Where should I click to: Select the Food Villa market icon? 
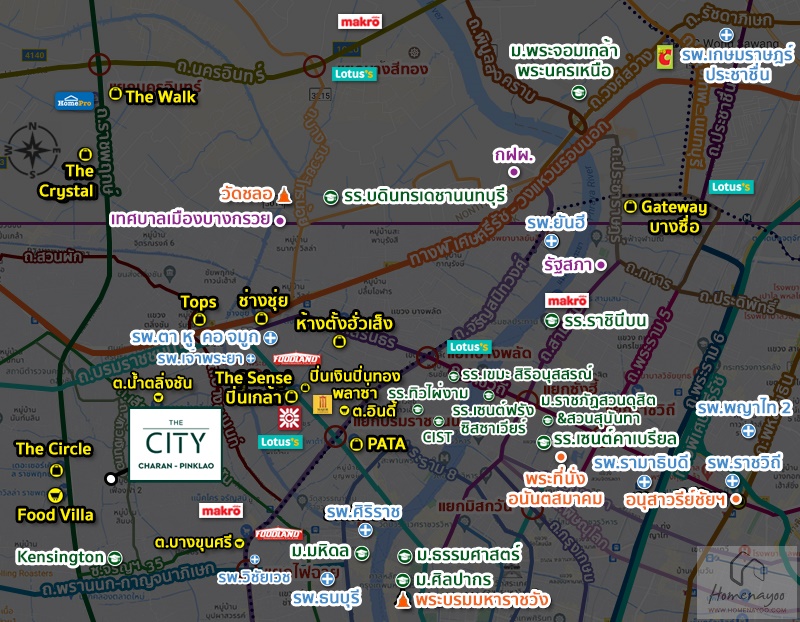[x=55, y=495]
